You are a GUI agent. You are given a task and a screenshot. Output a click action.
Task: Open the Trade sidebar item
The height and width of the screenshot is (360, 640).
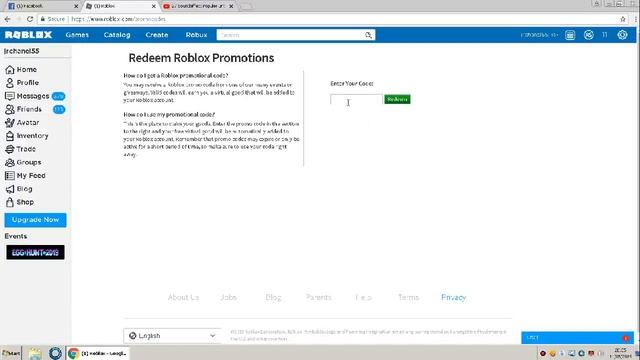20,149
